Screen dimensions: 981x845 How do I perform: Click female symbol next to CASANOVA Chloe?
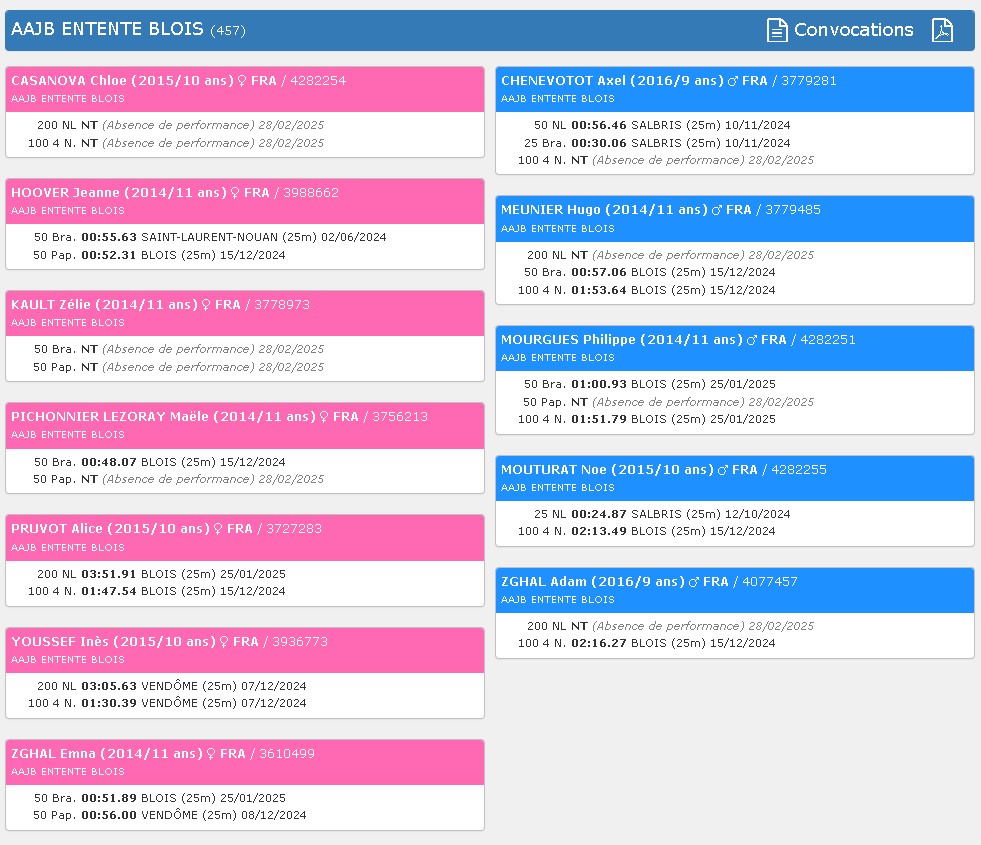point(241,81)
